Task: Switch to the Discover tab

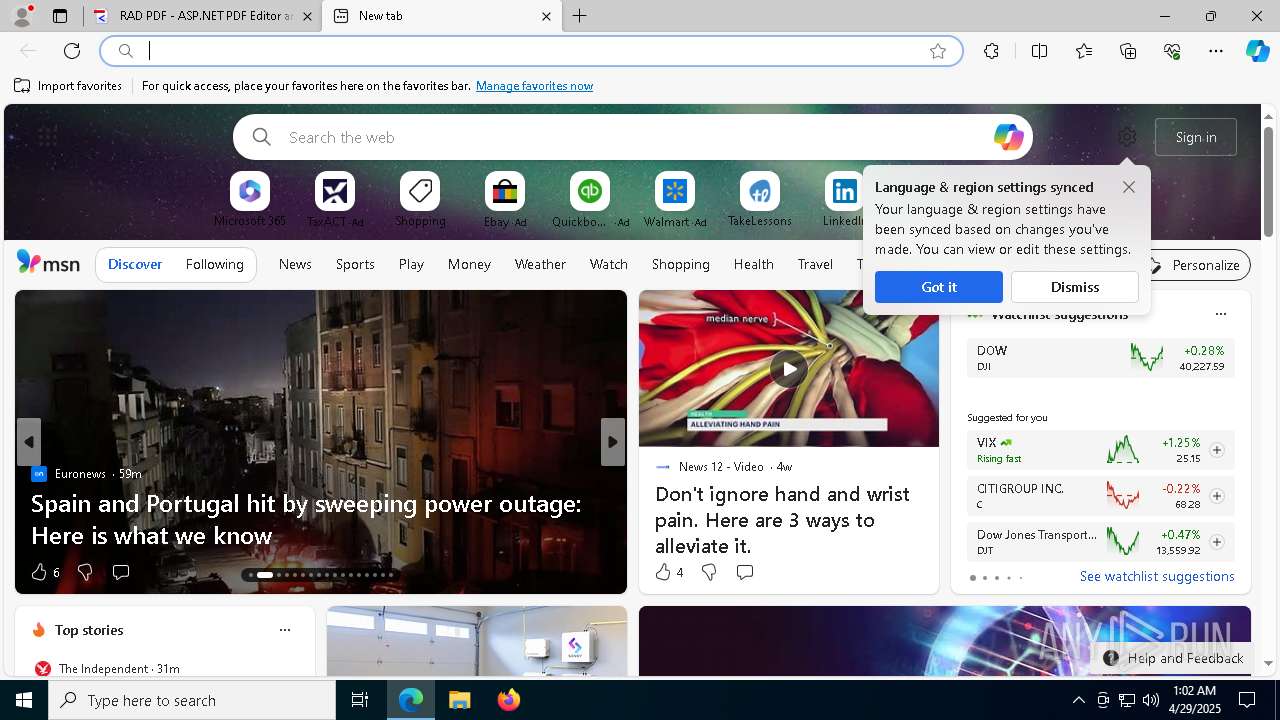Action: pos(135,265)
